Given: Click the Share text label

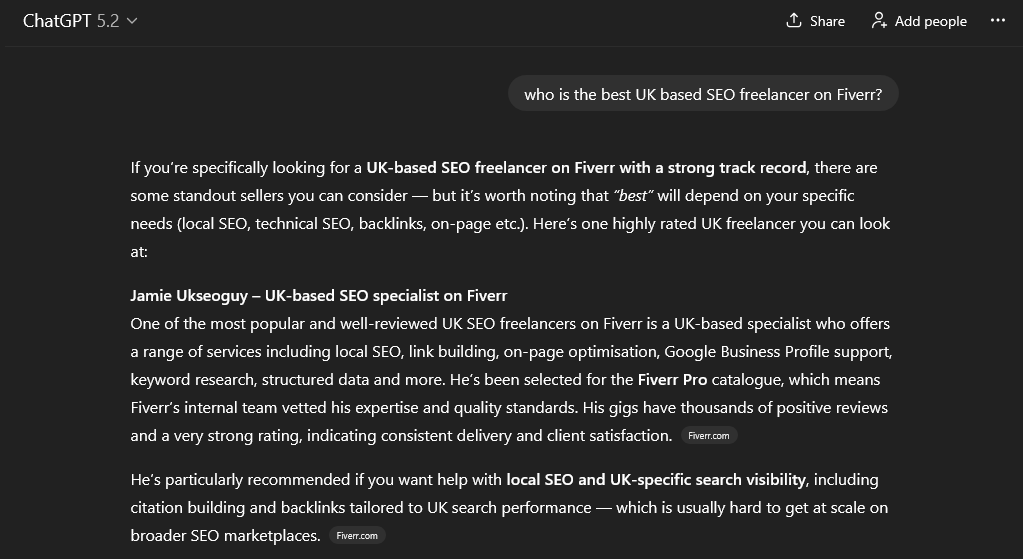Looking at the screenshot, I should tap(827, 21).
